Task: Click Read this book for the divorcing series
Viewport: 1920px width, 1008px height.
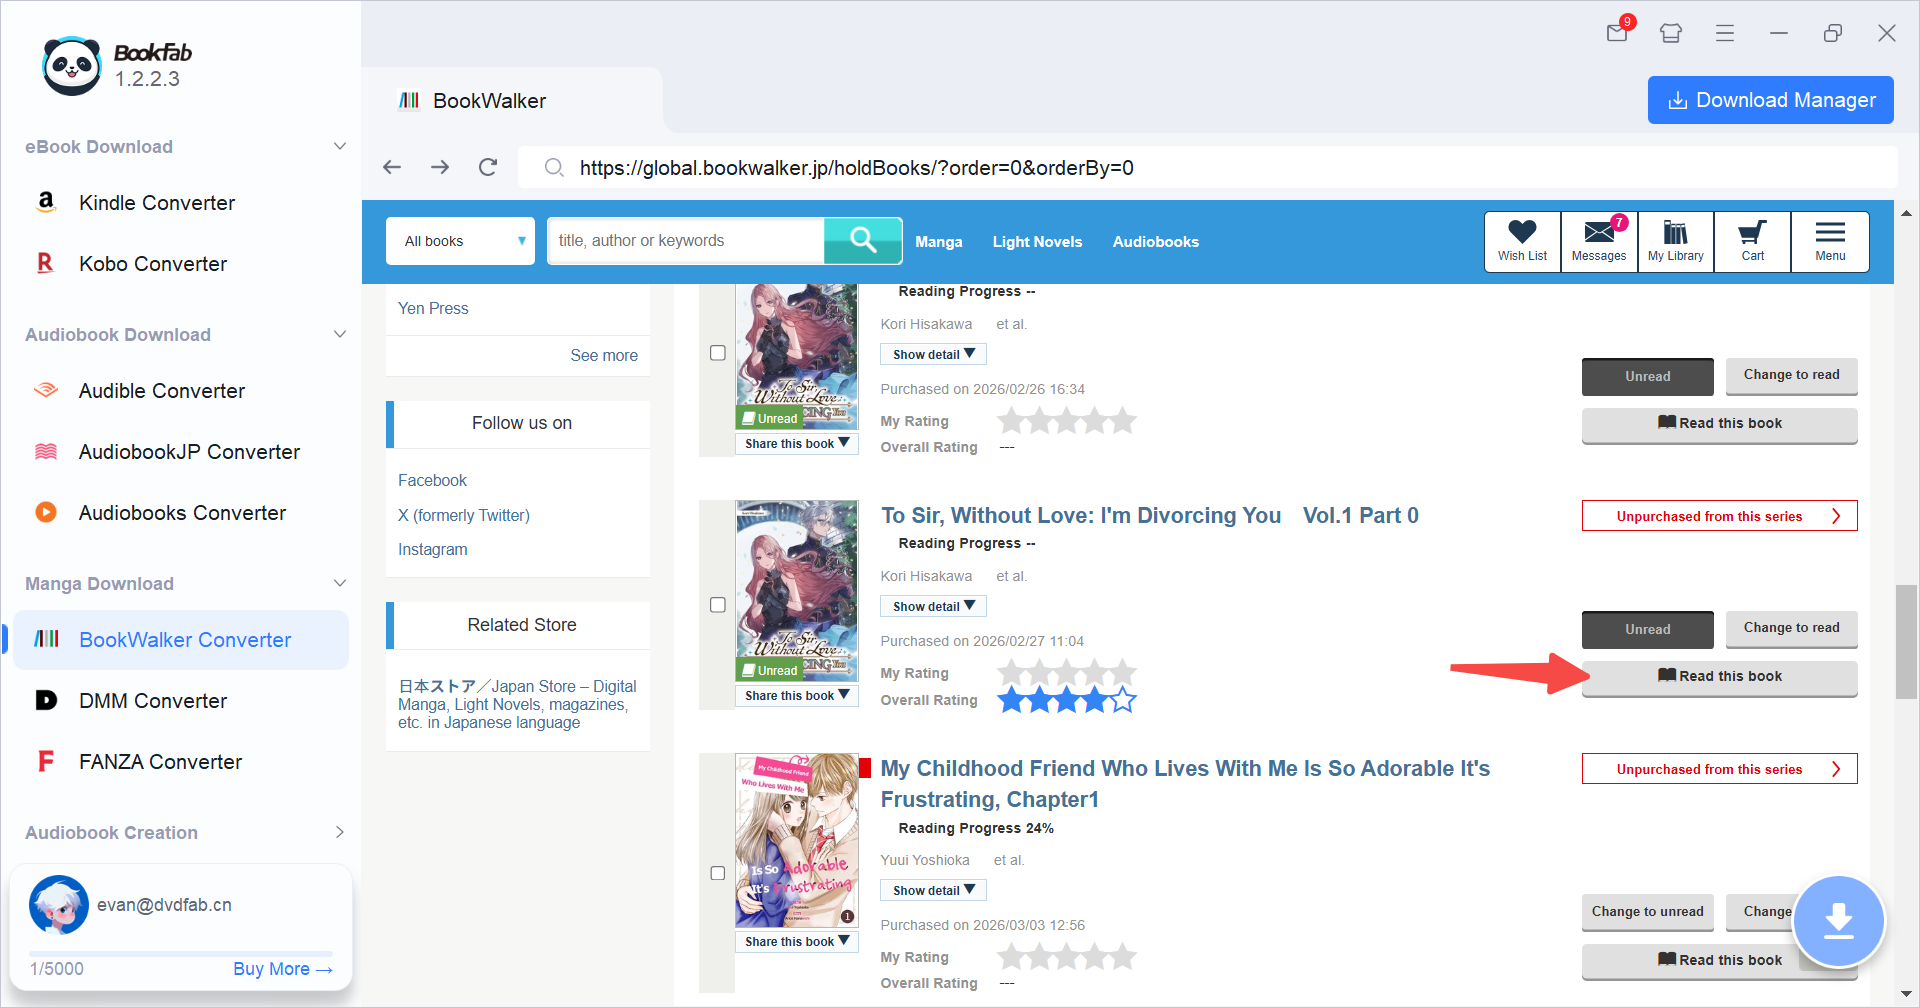Action: coord(1719,676)
